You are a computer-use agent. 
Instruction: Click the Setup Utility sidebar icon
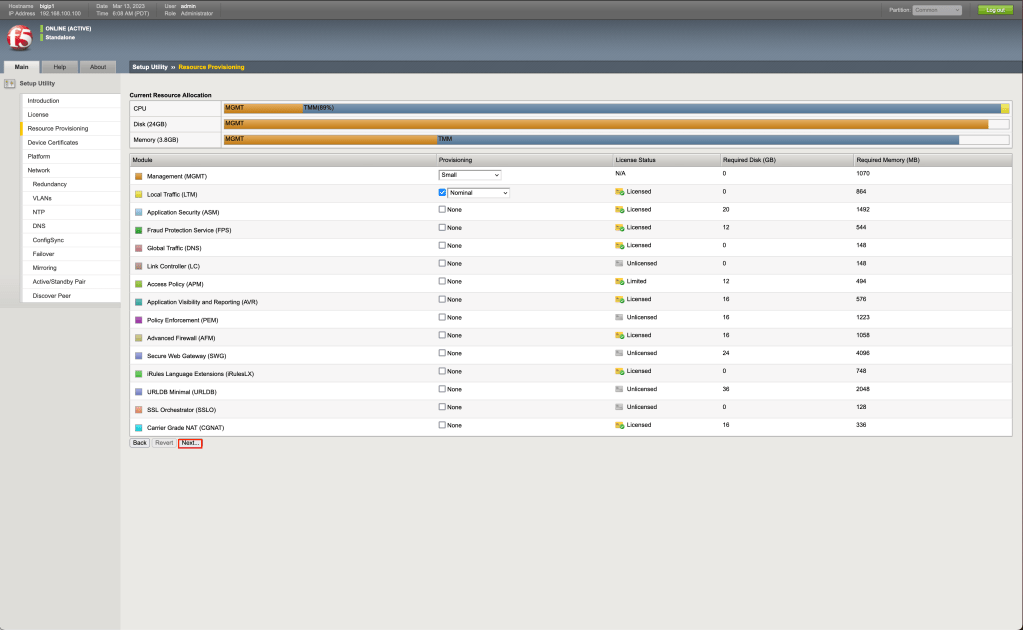click(x=10, y=83)
